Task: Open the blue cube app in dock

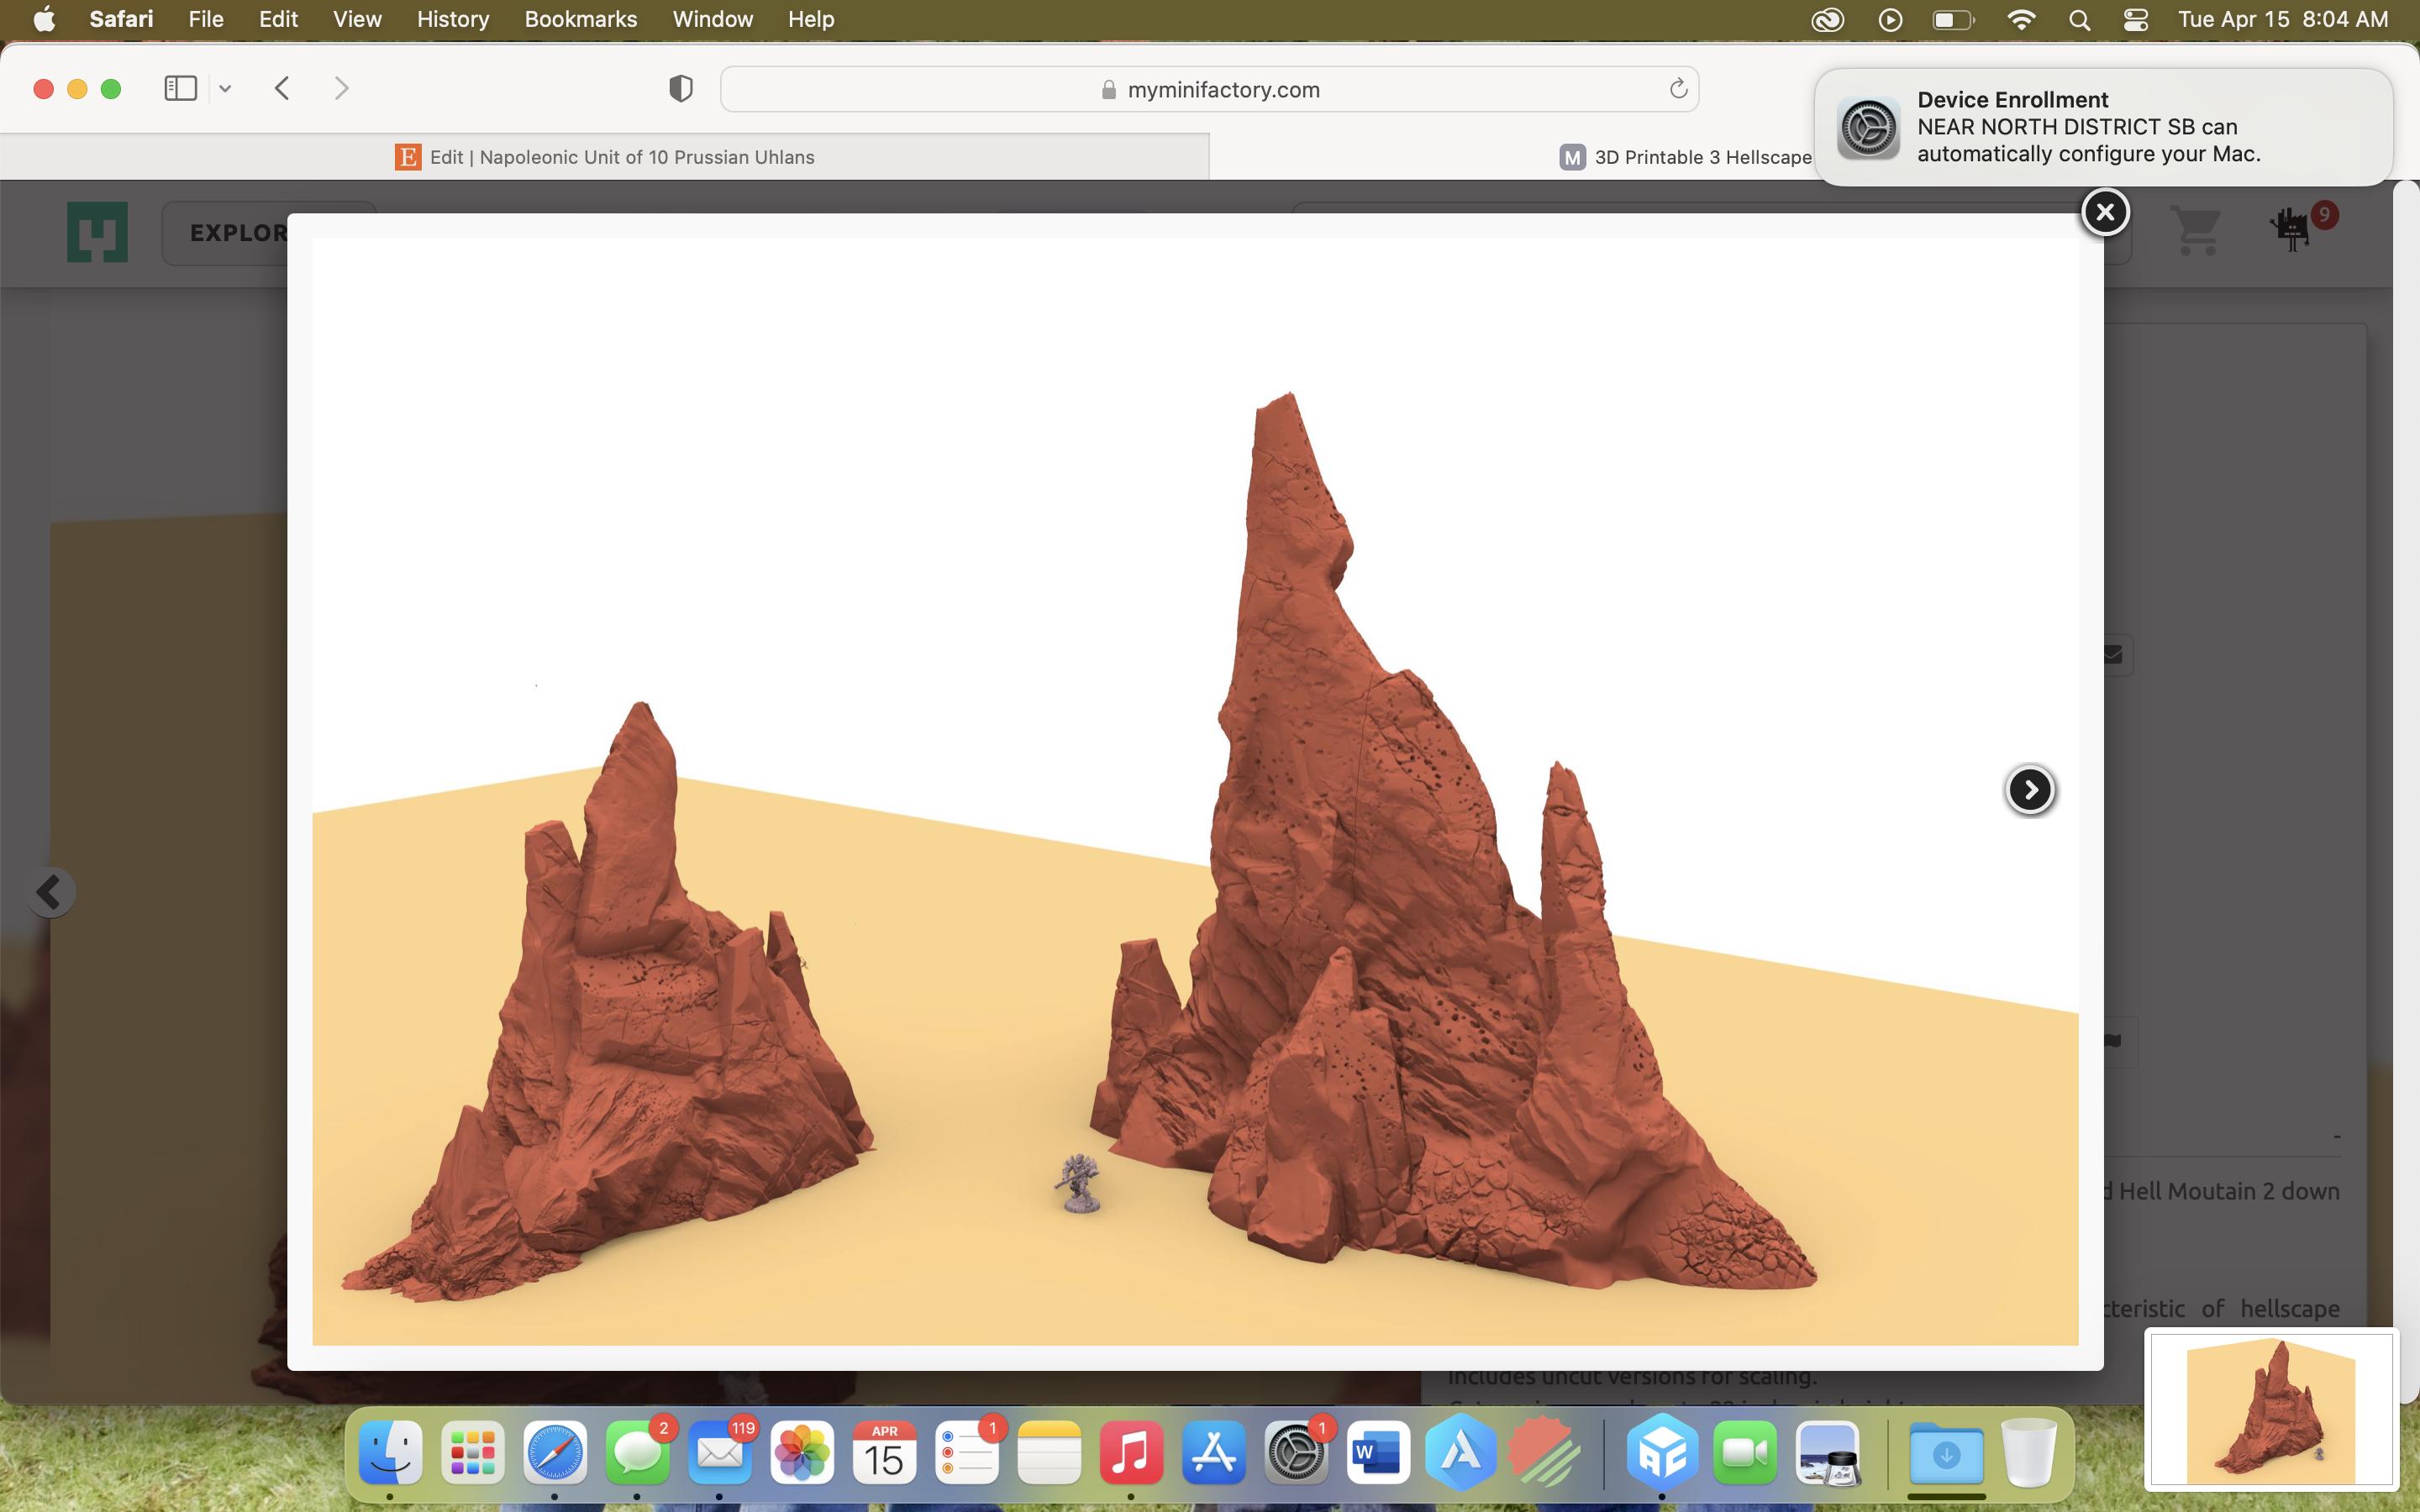Action: click(1662, 1451)
